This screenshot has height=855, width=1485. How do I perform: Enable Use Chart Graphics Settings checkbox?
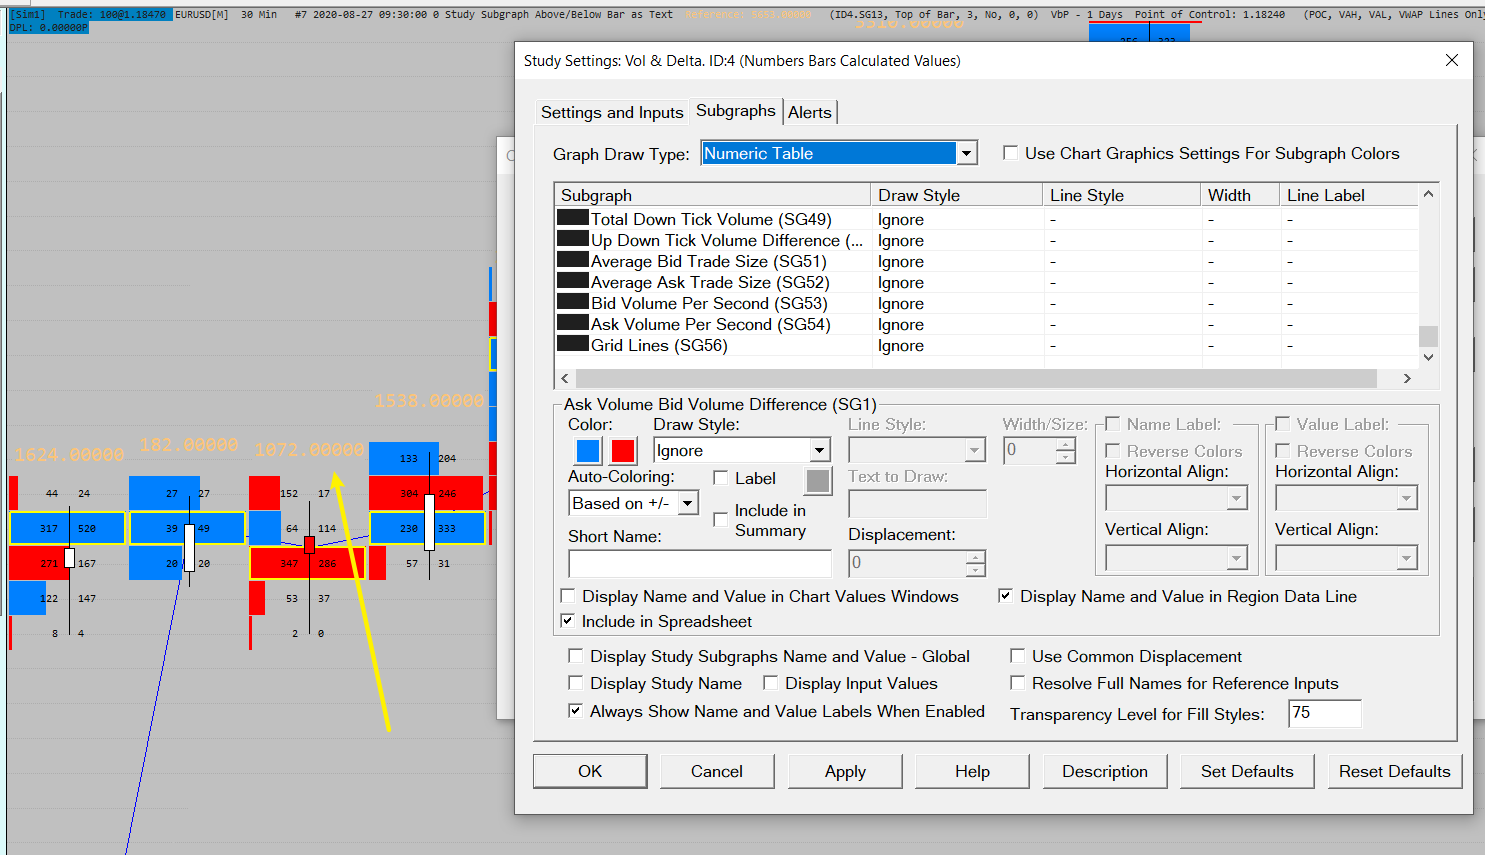1011,153
